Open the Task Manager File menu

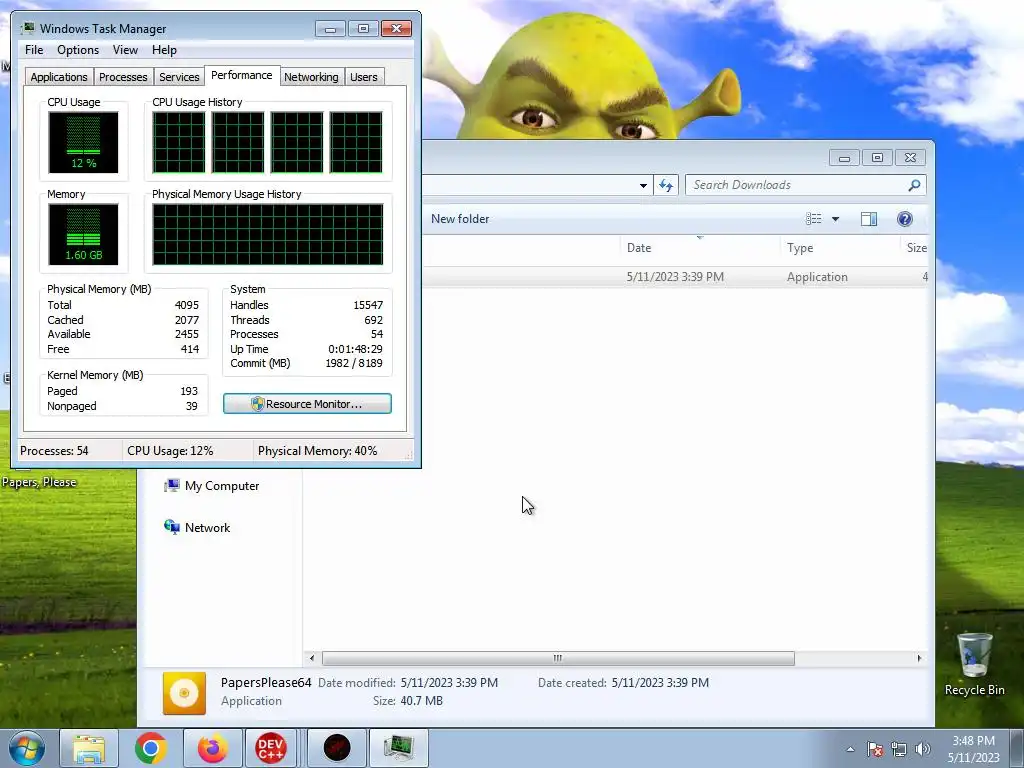34,50
